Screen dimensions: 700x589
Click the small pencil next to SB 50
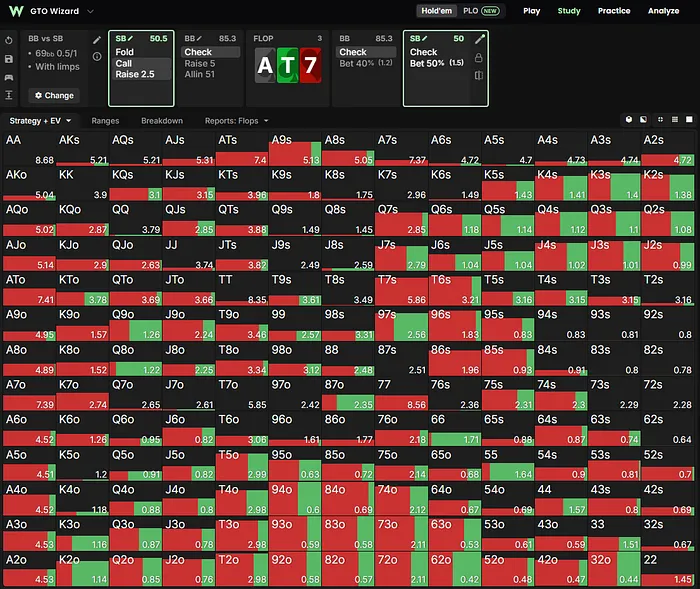click(425, 38)
